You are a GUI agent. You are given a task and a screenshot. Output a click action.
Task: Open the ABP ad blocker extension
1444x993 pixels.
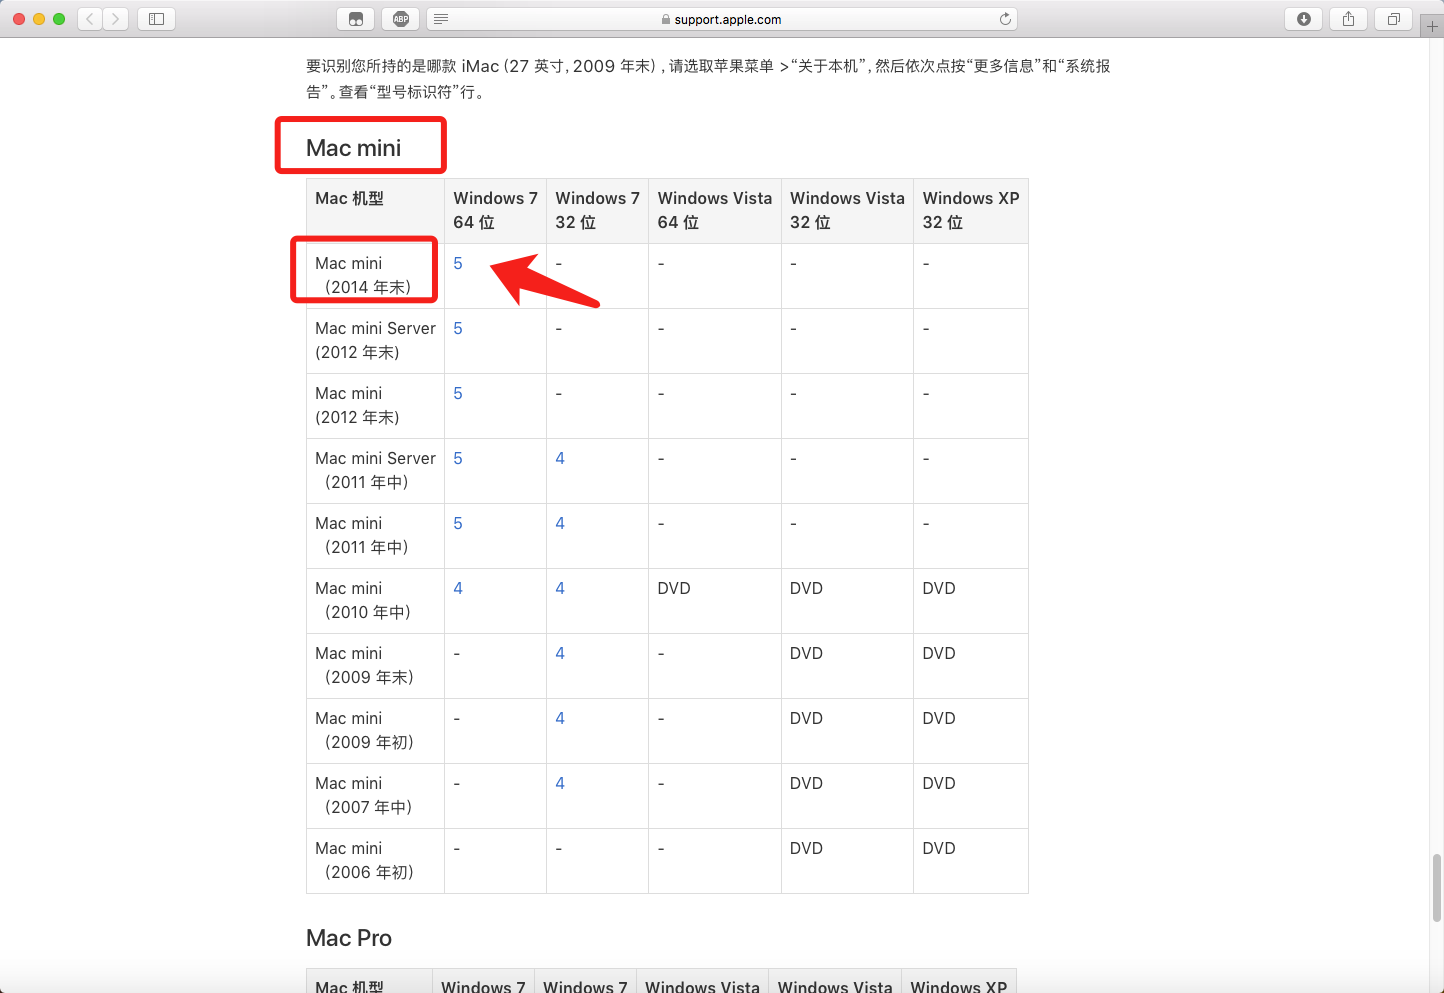coord(401,19)
